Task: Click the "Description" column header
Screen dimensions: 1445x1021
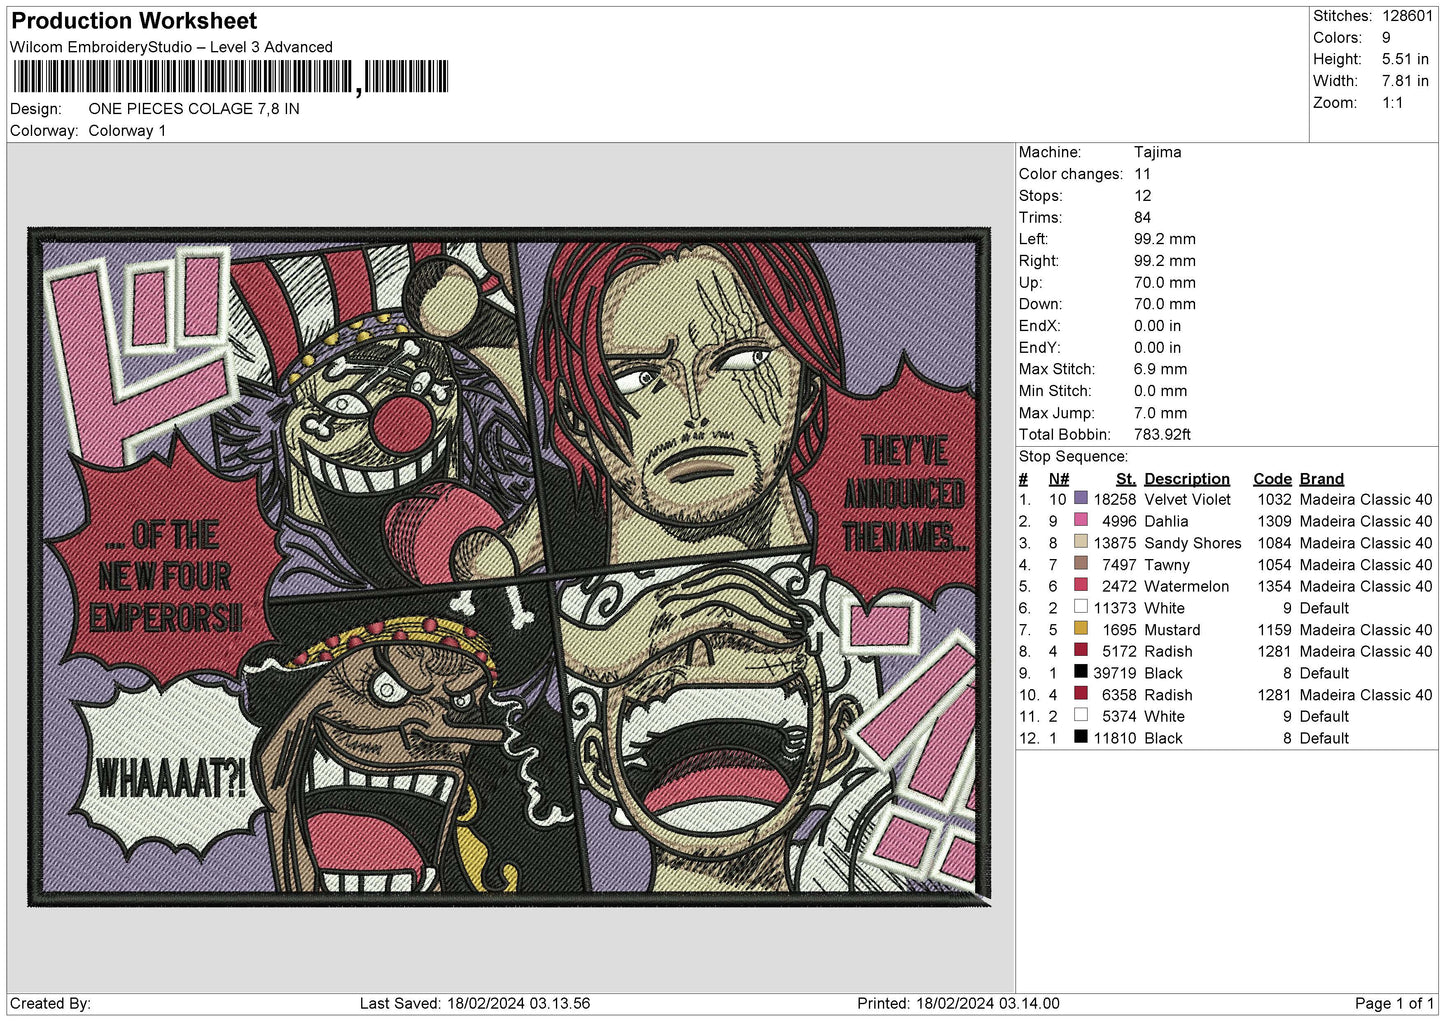Action: pos(1187,479)
